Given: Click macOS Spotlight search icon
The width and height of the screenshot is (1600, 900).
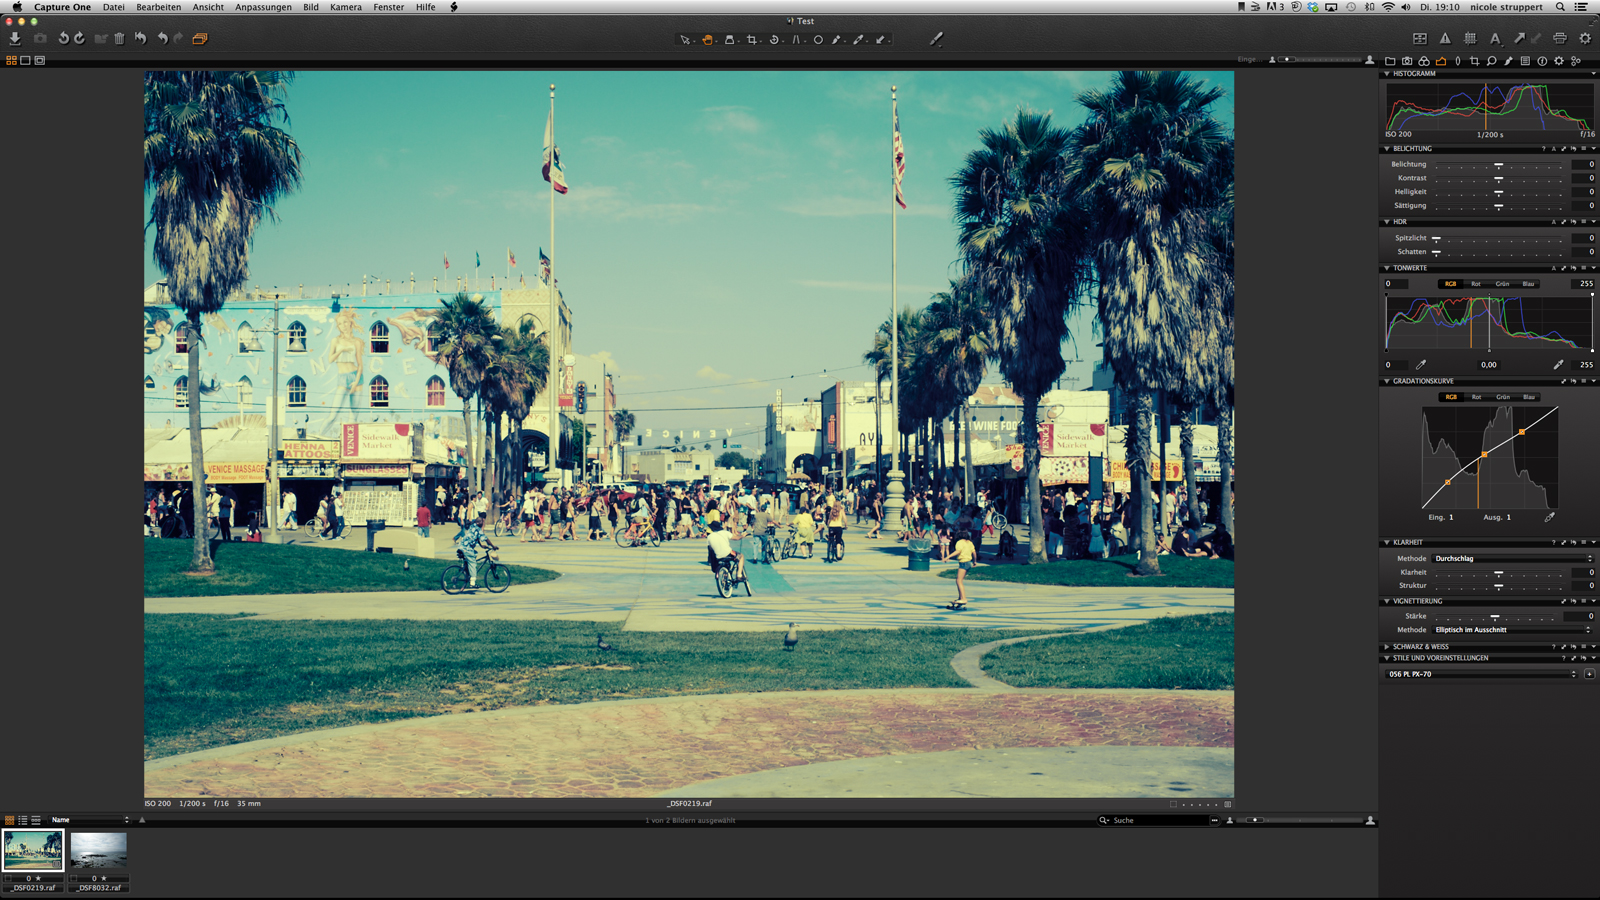Looking at the screenshot, I should (x=1560, y=7).
